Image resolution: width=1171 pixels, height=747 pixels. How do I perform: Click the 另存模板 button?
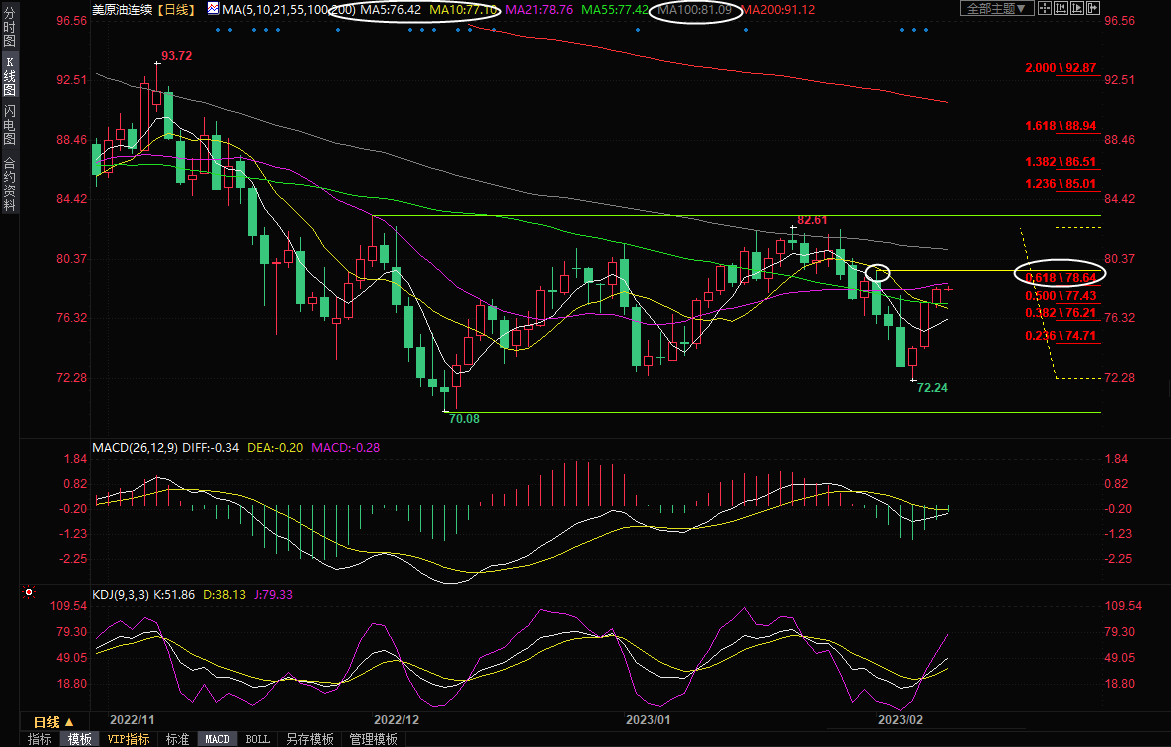(x=309, y=739)
